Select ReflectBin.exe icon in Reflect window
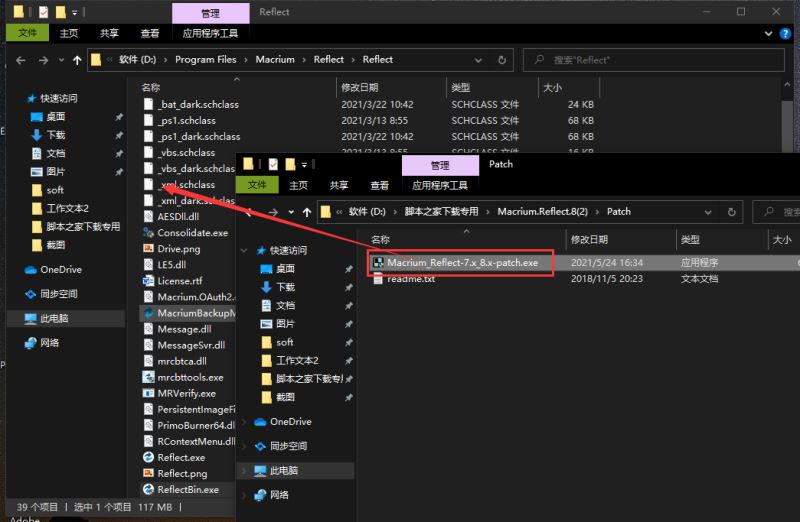The height and width of the screenshot is (522, 800). click(148, 489)
